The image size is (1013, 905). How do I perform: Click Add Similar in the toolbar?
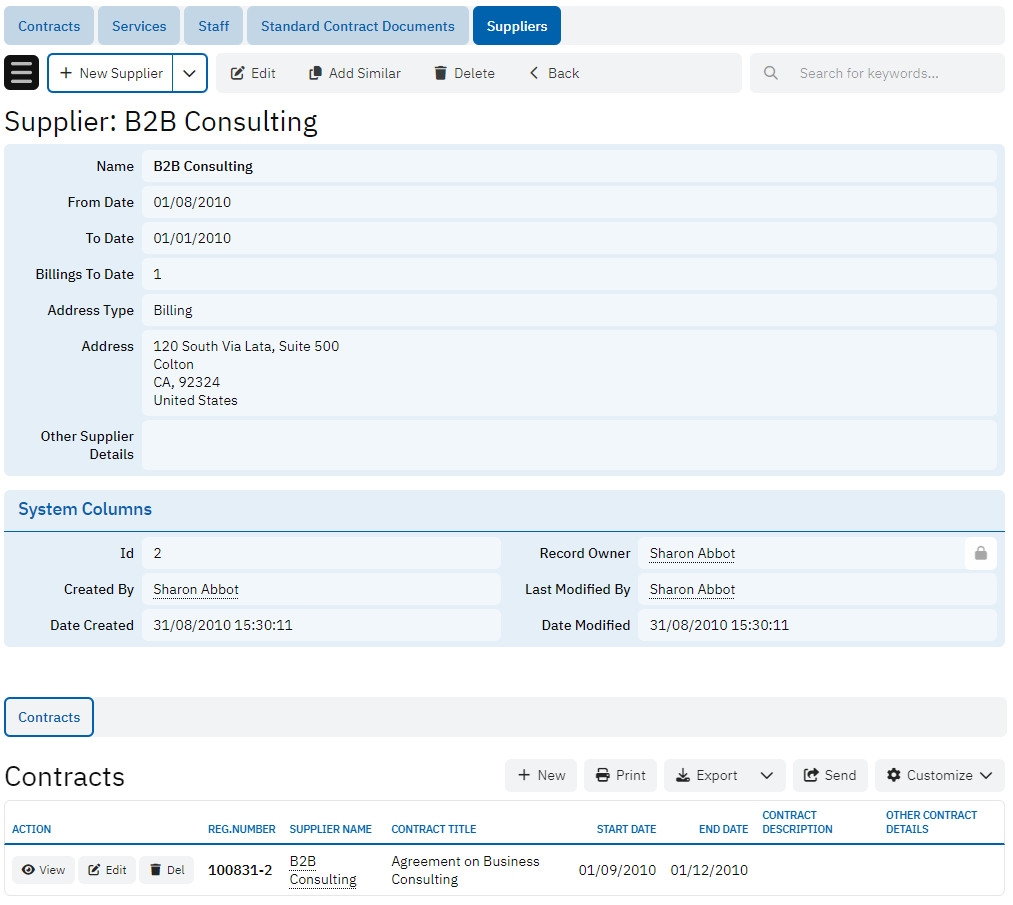click(x=354, y=73)
